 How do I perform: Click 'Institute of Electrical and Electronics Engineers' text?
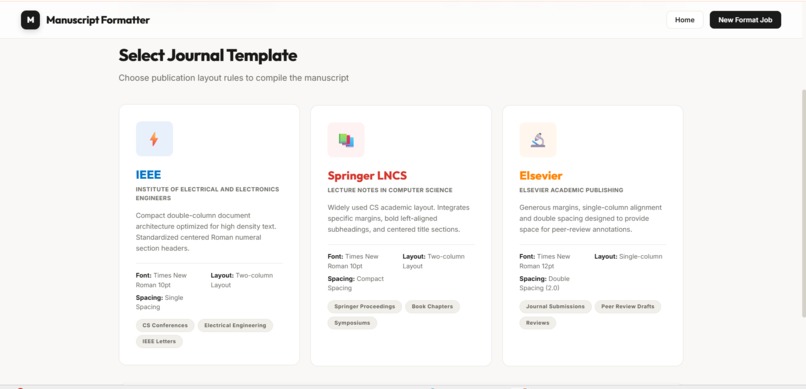(x=208, y=194)
